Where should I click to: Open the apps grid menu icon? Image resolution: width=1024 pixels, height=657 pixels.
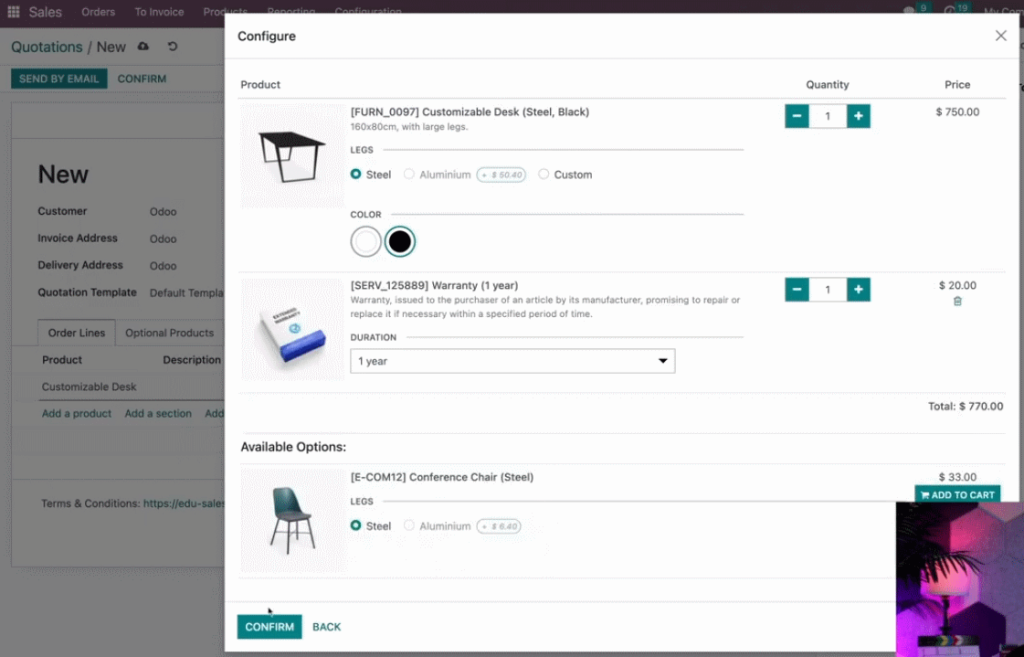click(x=13, y=12)
